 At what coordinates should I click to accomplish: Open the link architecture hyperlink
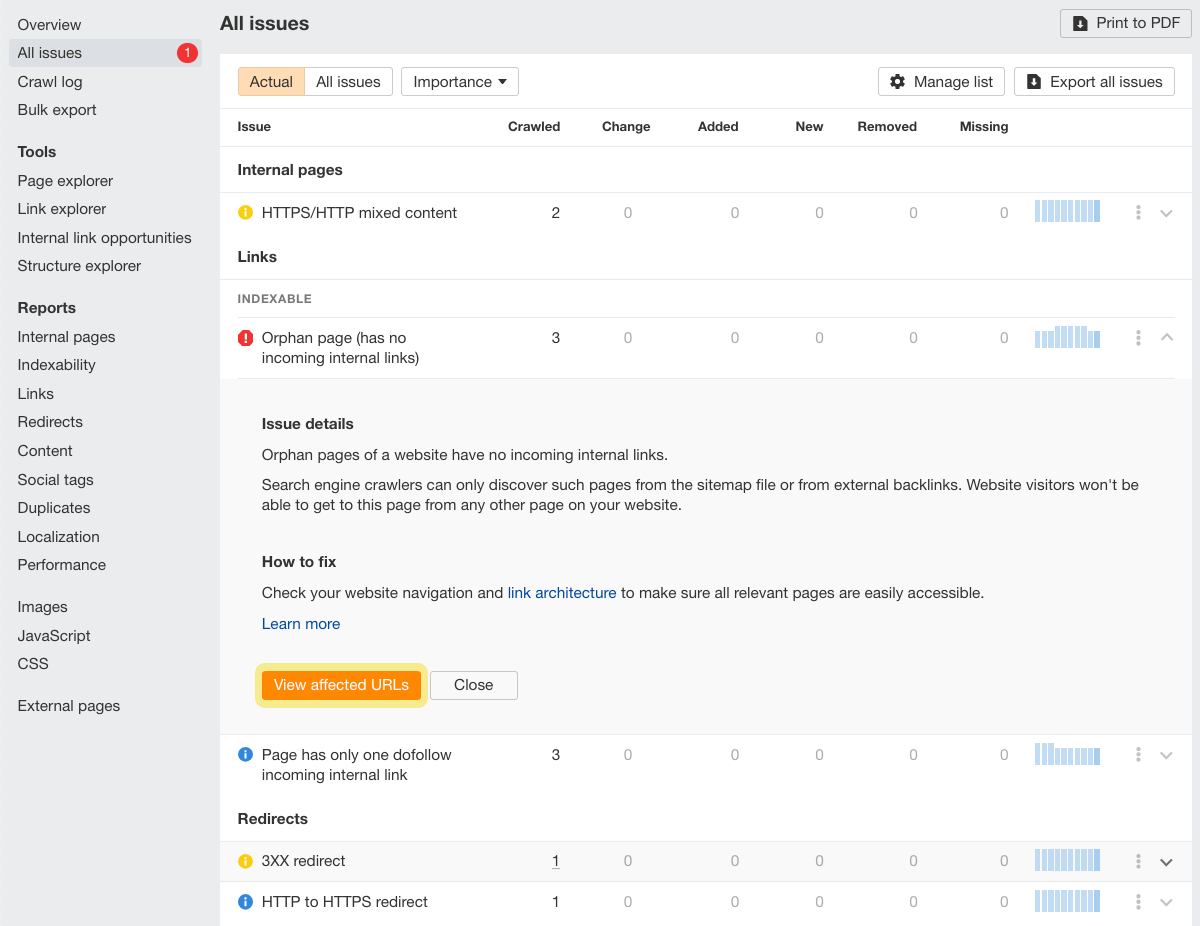point(561,592)
